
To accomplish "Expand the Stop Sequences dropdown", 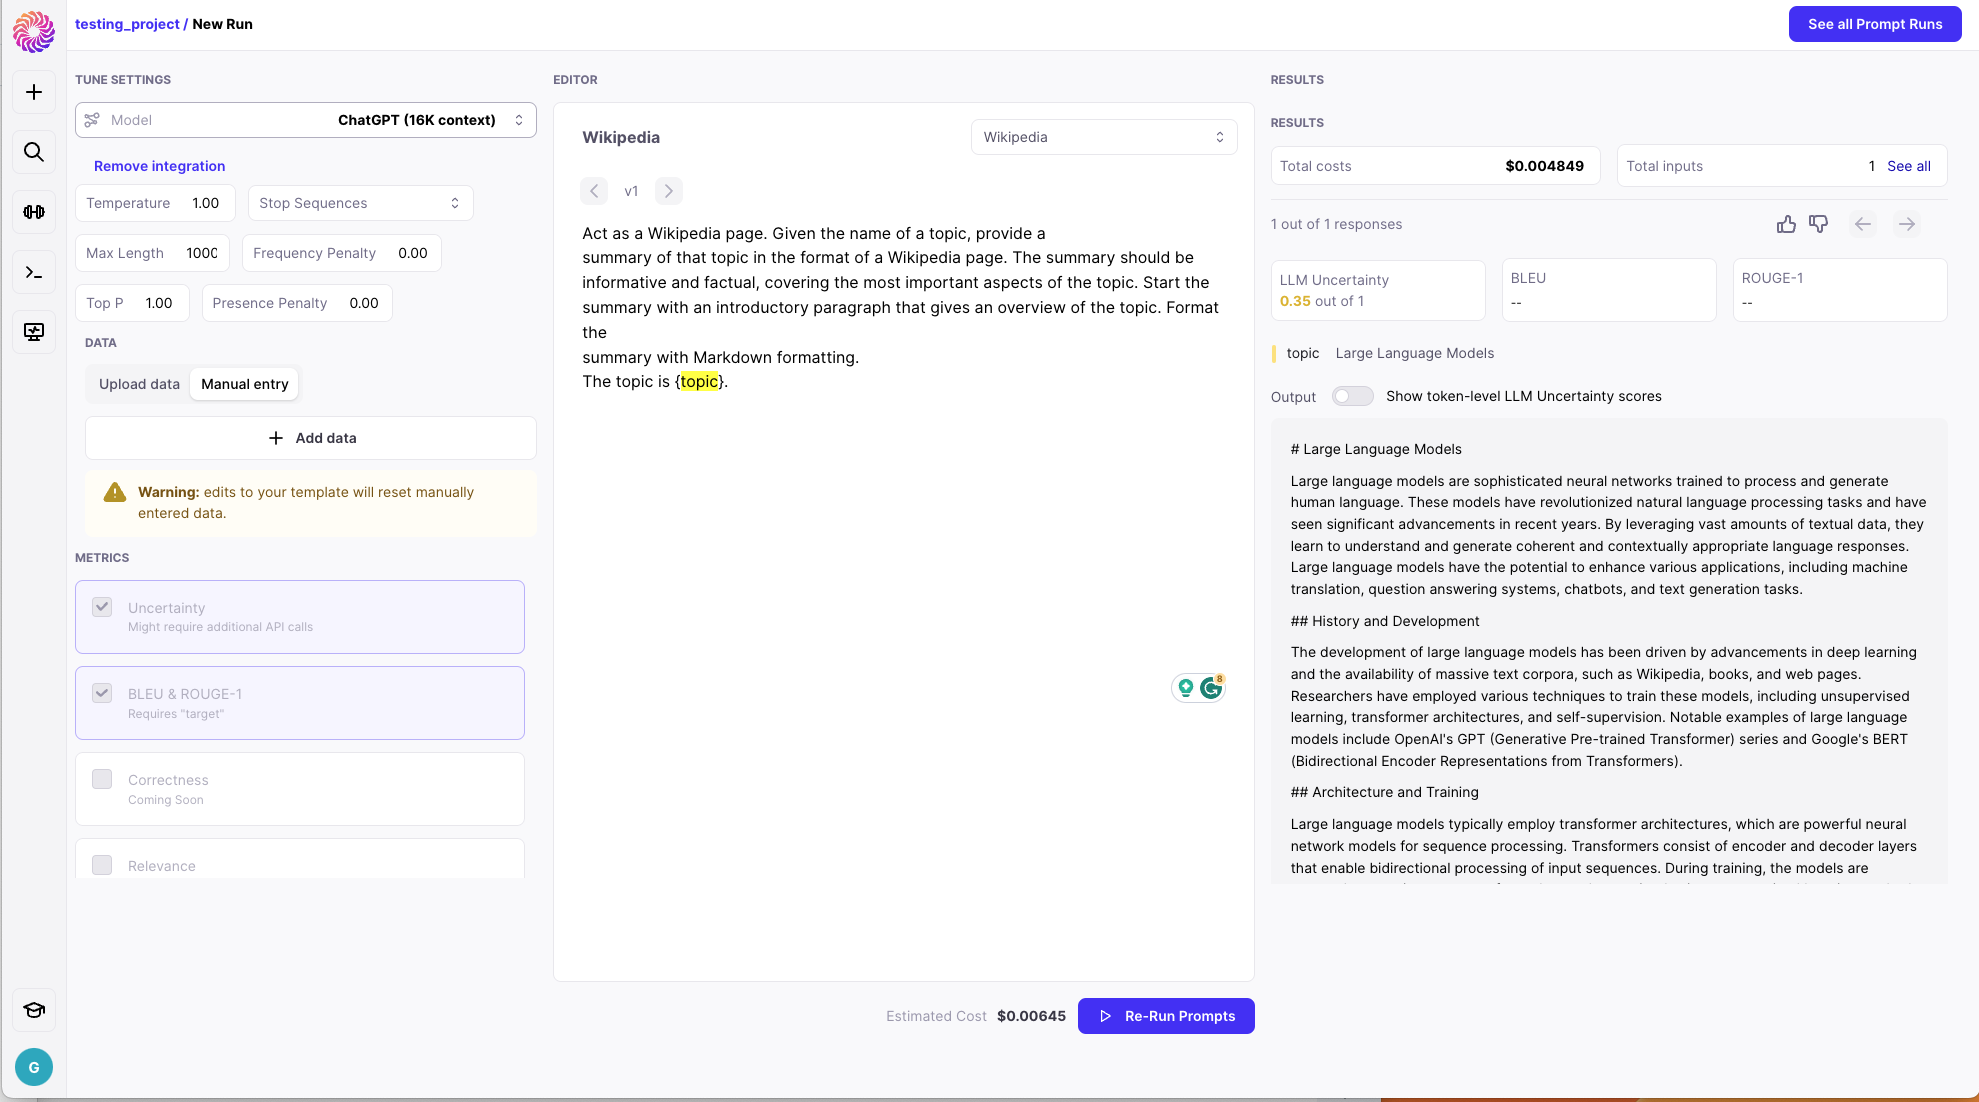I will [x=360, y=203].
